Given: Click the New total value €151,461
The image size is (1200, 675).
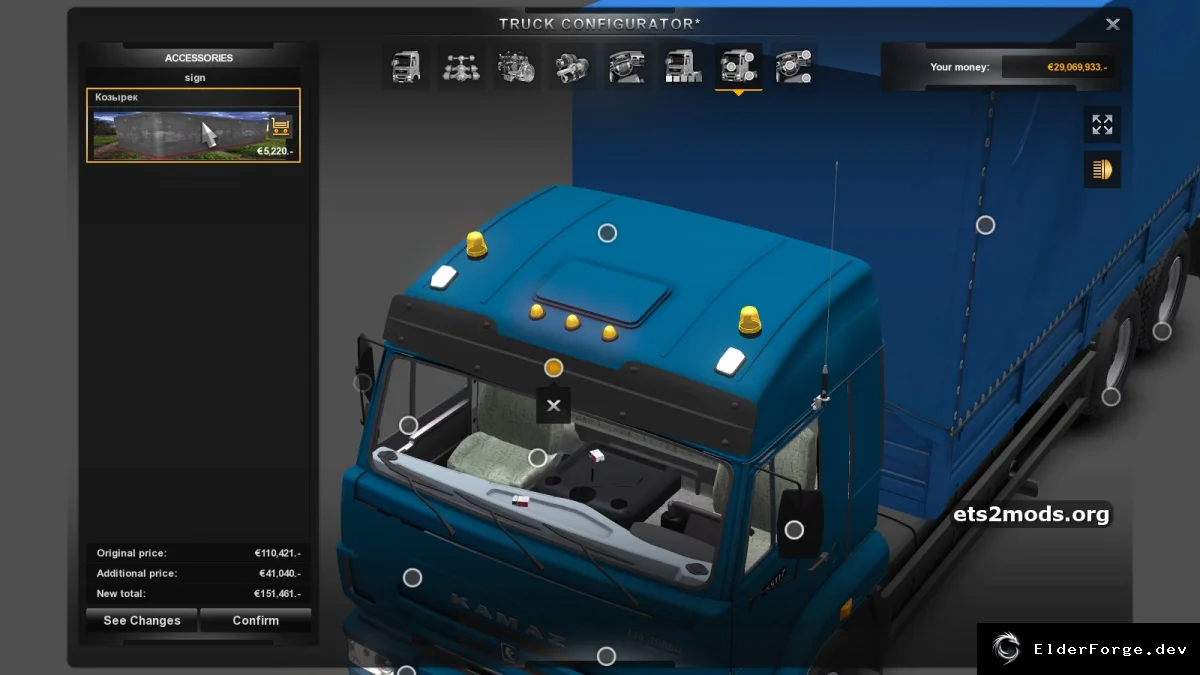Looking at the screenshot, I should [x=278, y=593].
